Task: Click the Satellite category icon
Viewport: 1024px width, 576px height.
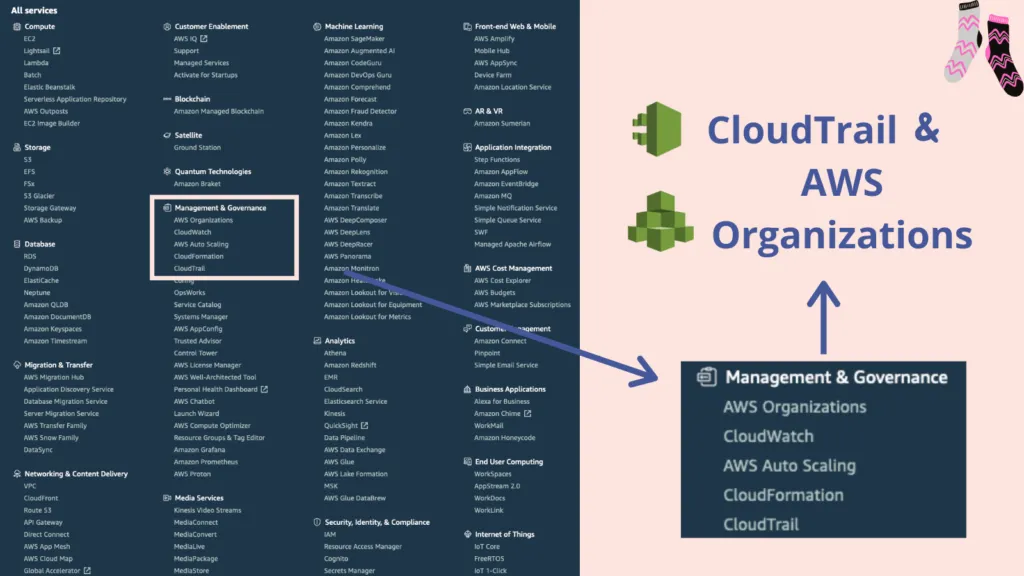Action: [166, 135]
